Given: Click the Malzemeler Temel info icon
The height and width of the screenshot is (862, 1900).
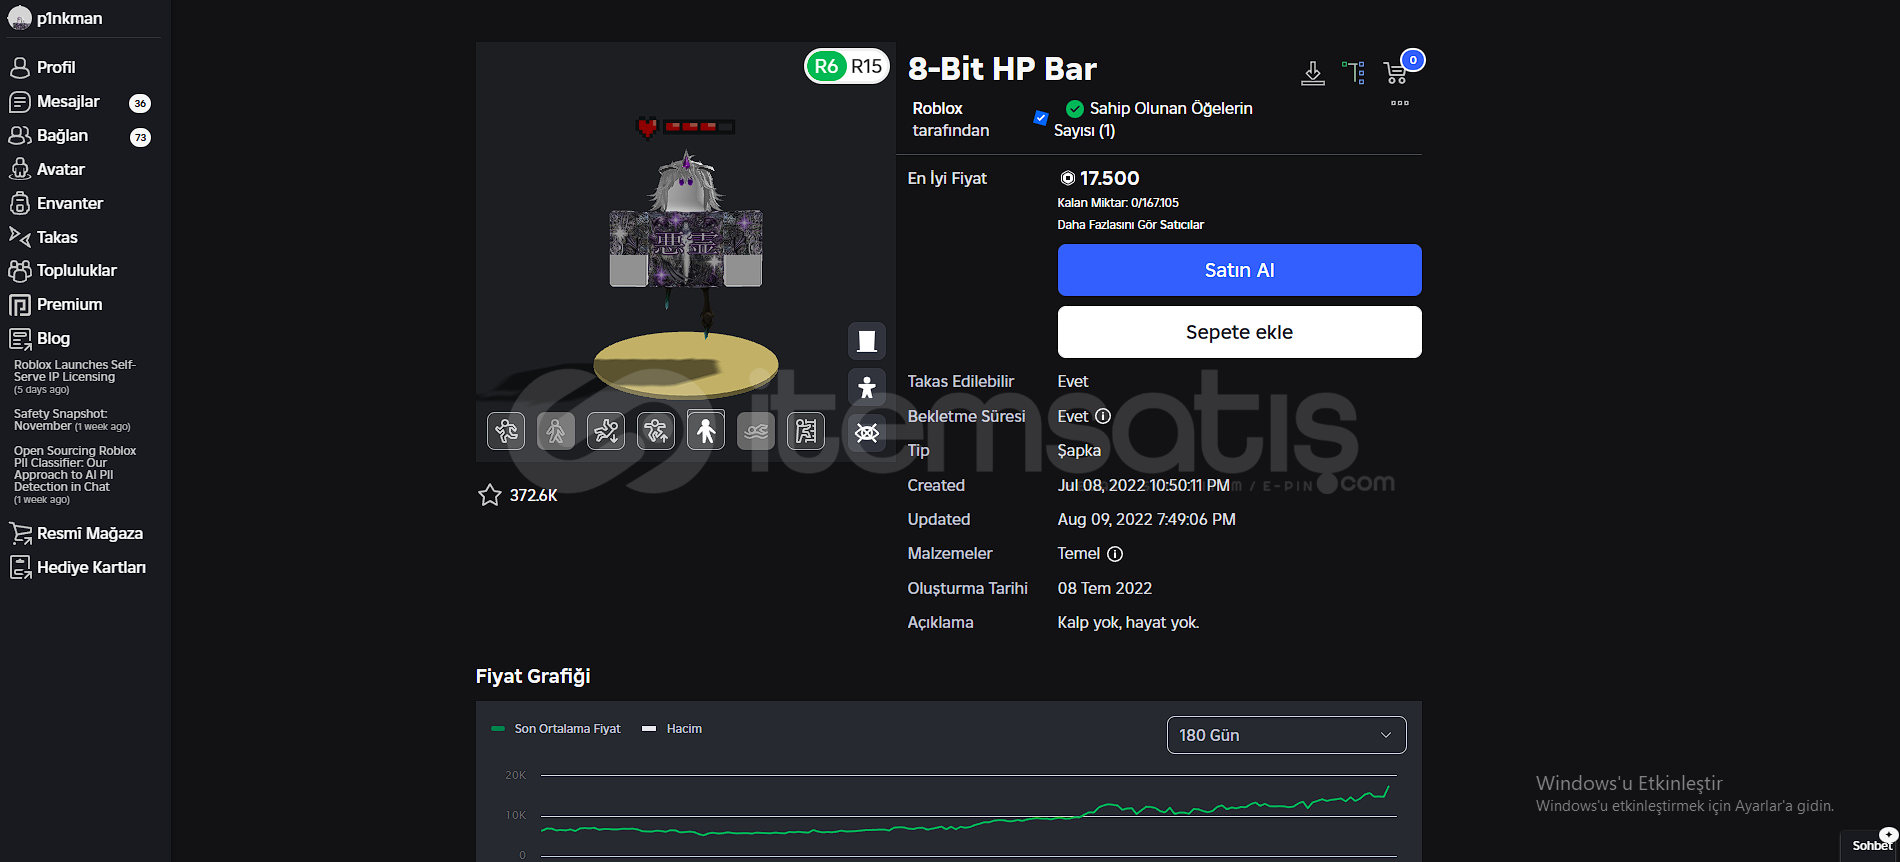Looking at the screenshot, I should pos(1115,554).
